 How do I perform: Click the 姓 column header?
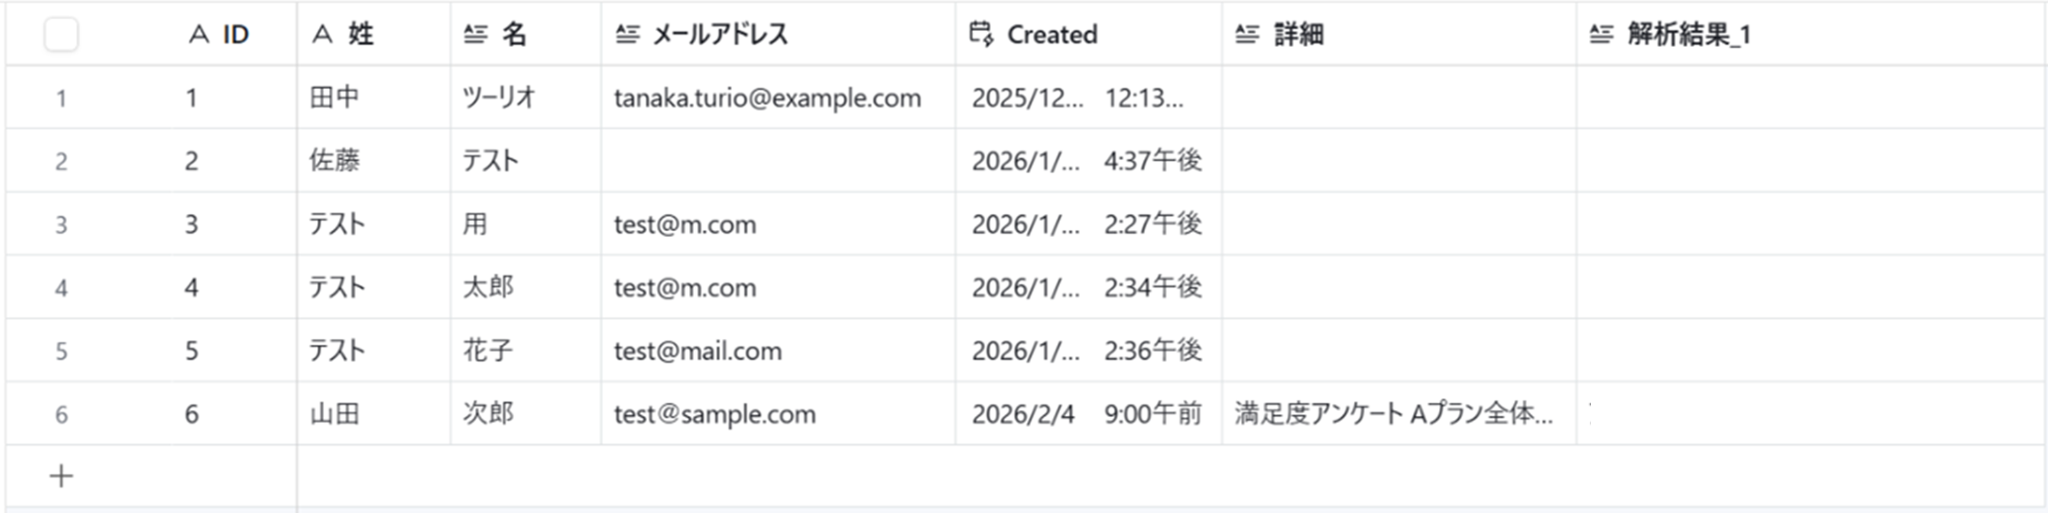coord(373,35)
